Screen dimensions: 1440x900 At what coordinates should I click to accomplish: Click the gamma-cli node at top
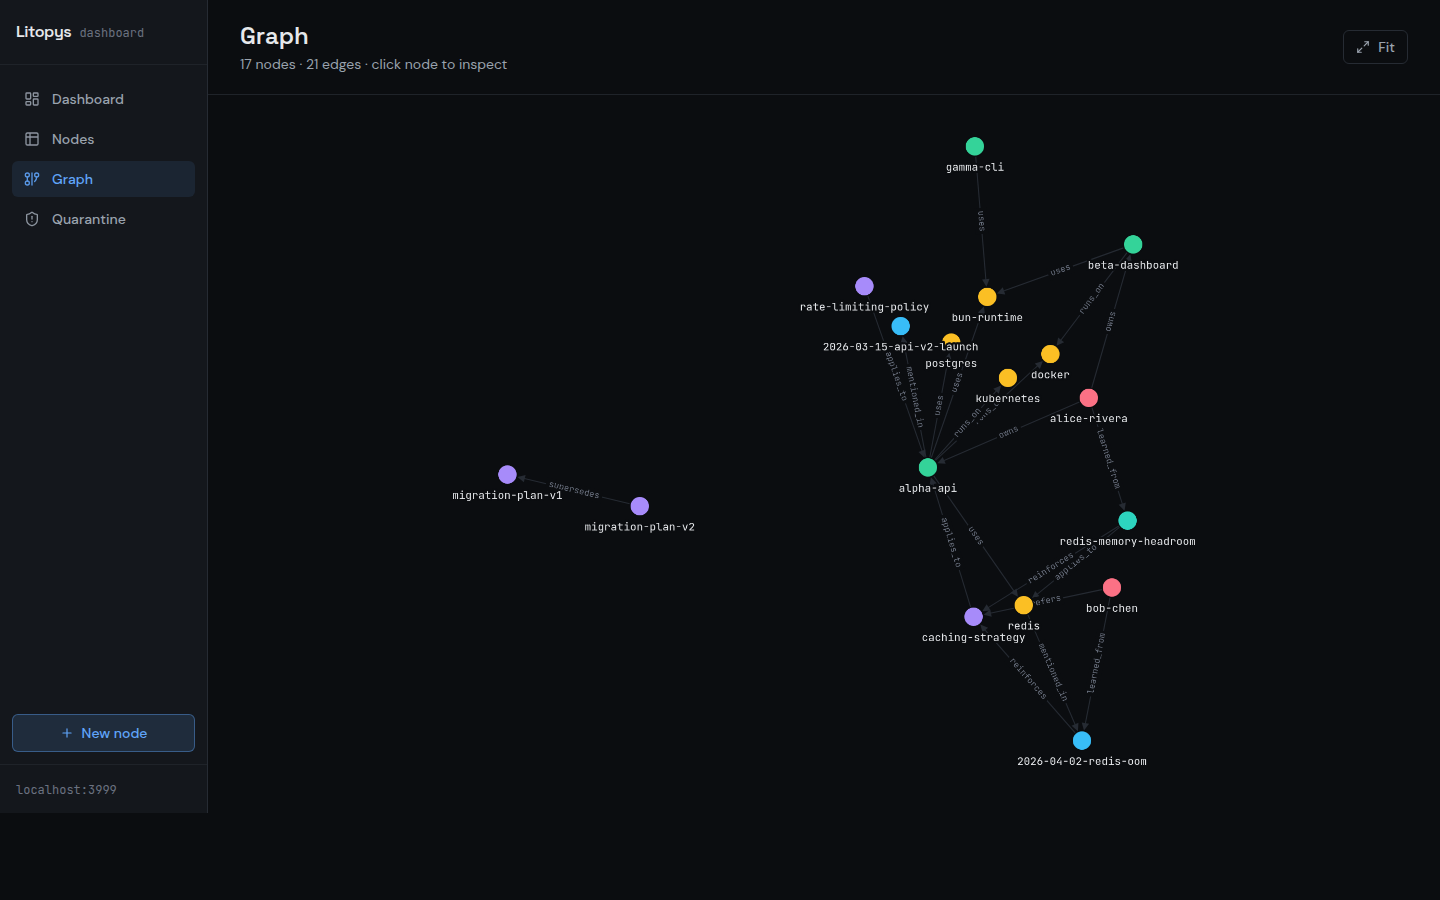click(975, 146)
